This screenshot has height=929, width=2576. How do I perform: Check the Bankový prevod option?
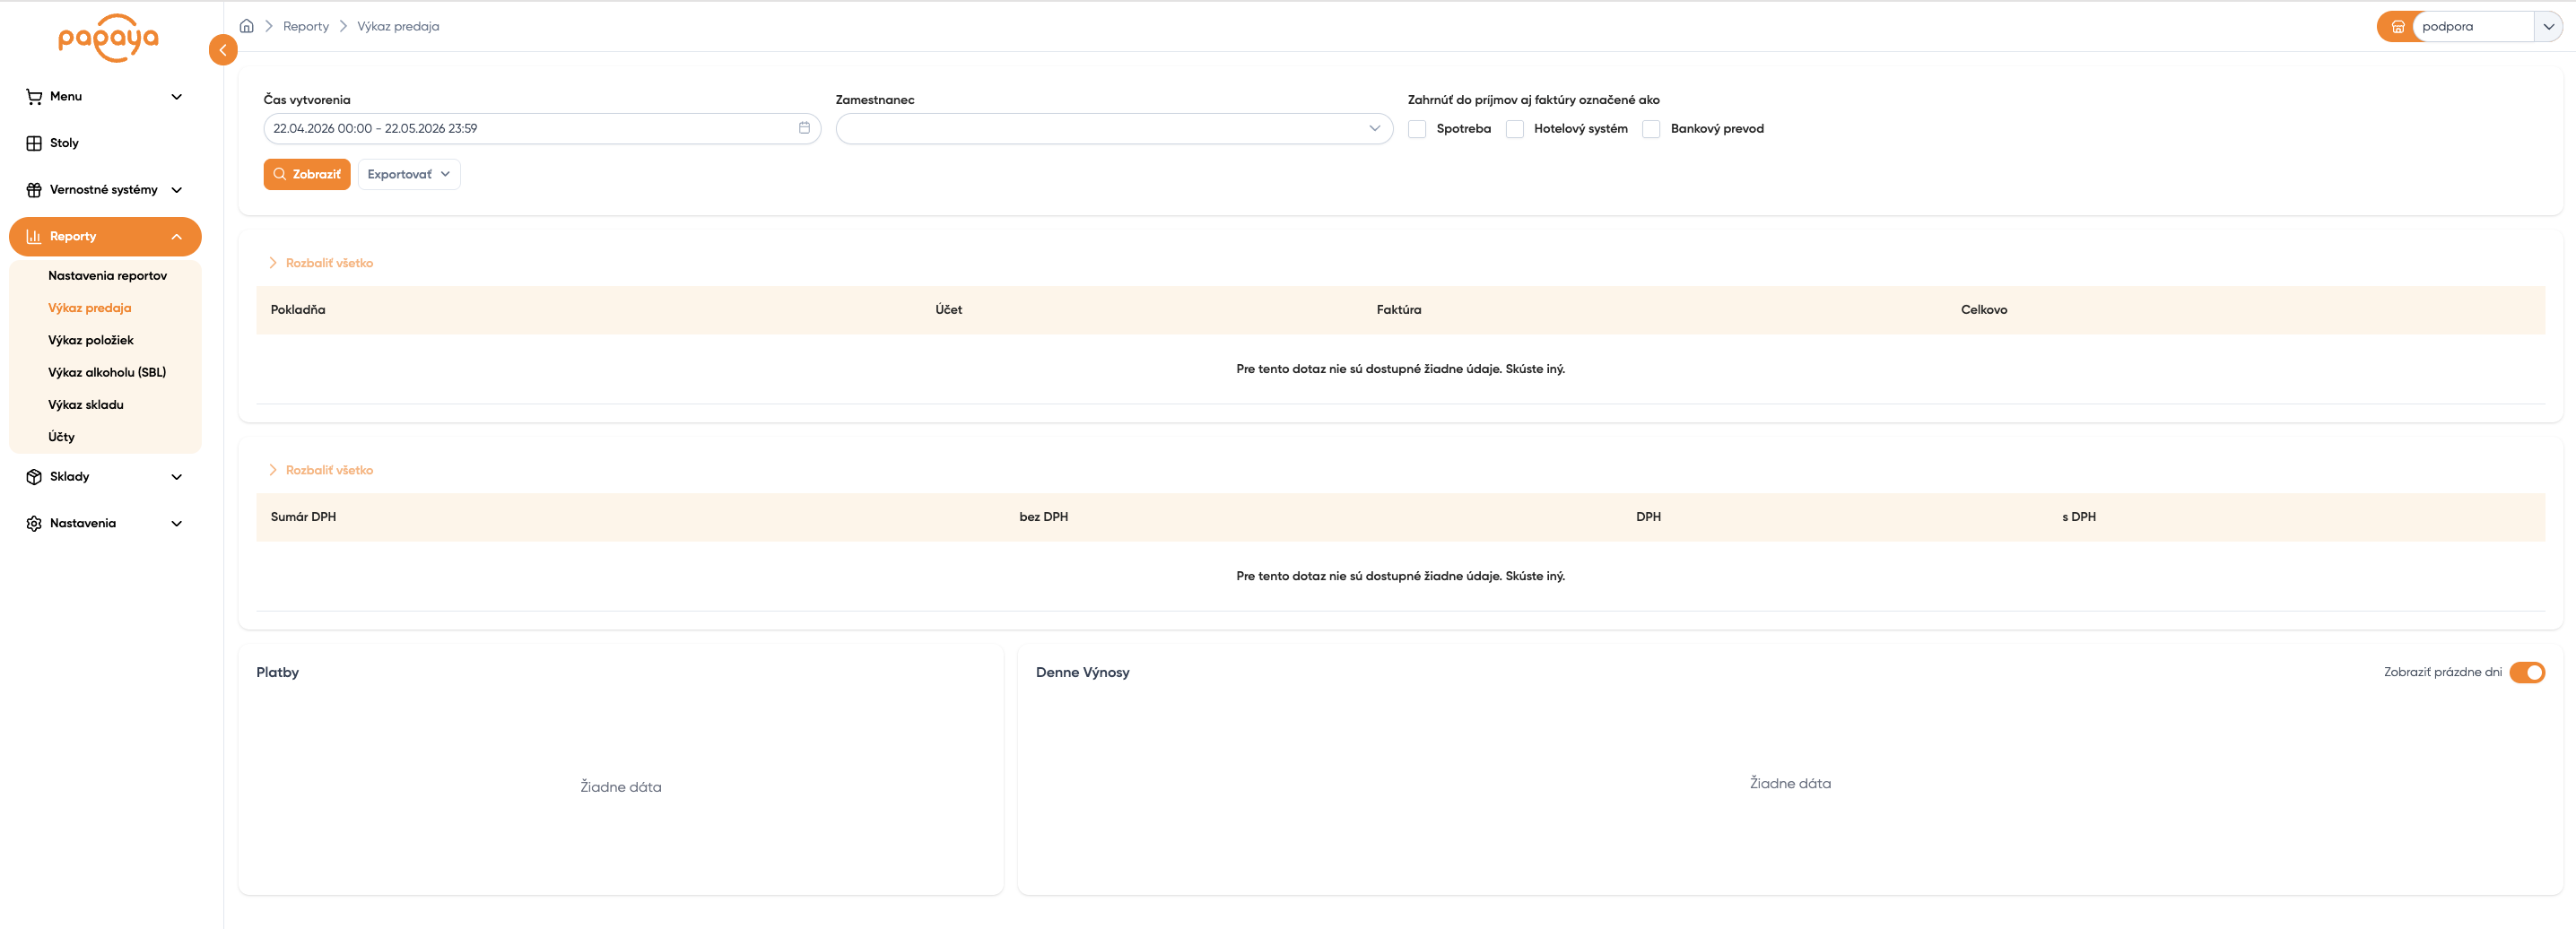[x=1651, y=129]
